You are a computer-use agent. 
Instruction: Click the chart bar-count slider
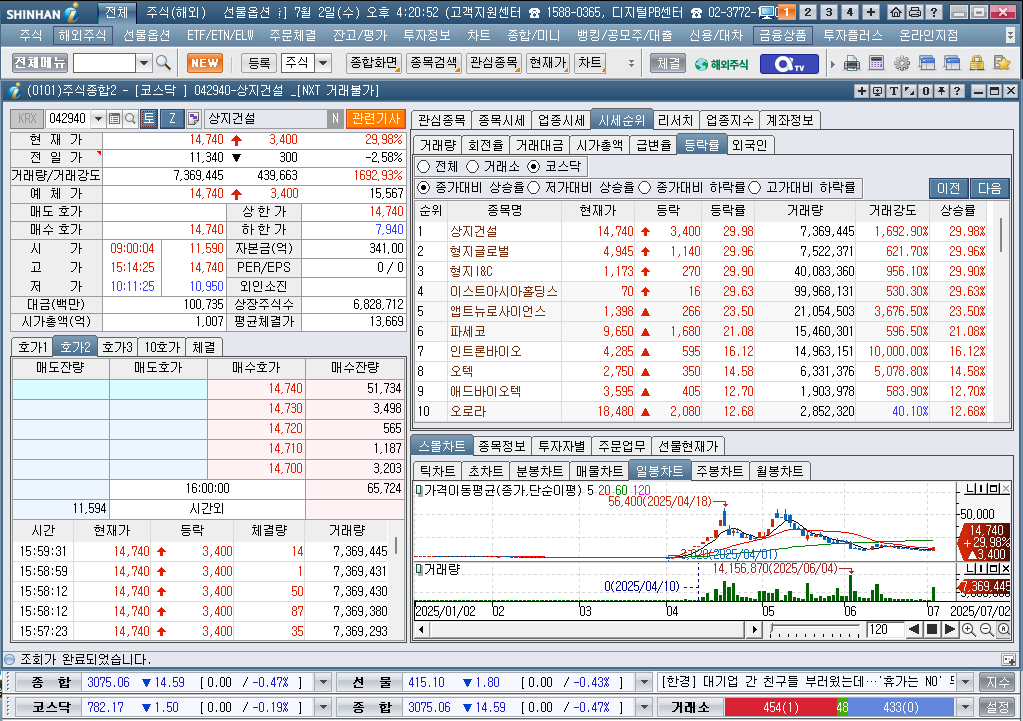815,630
